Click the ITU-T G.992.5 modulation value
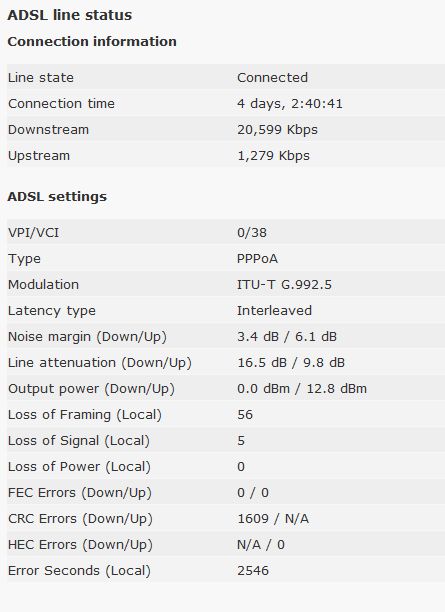The height and width of the screenshot is (612, 445). click(x=284, y=285)
